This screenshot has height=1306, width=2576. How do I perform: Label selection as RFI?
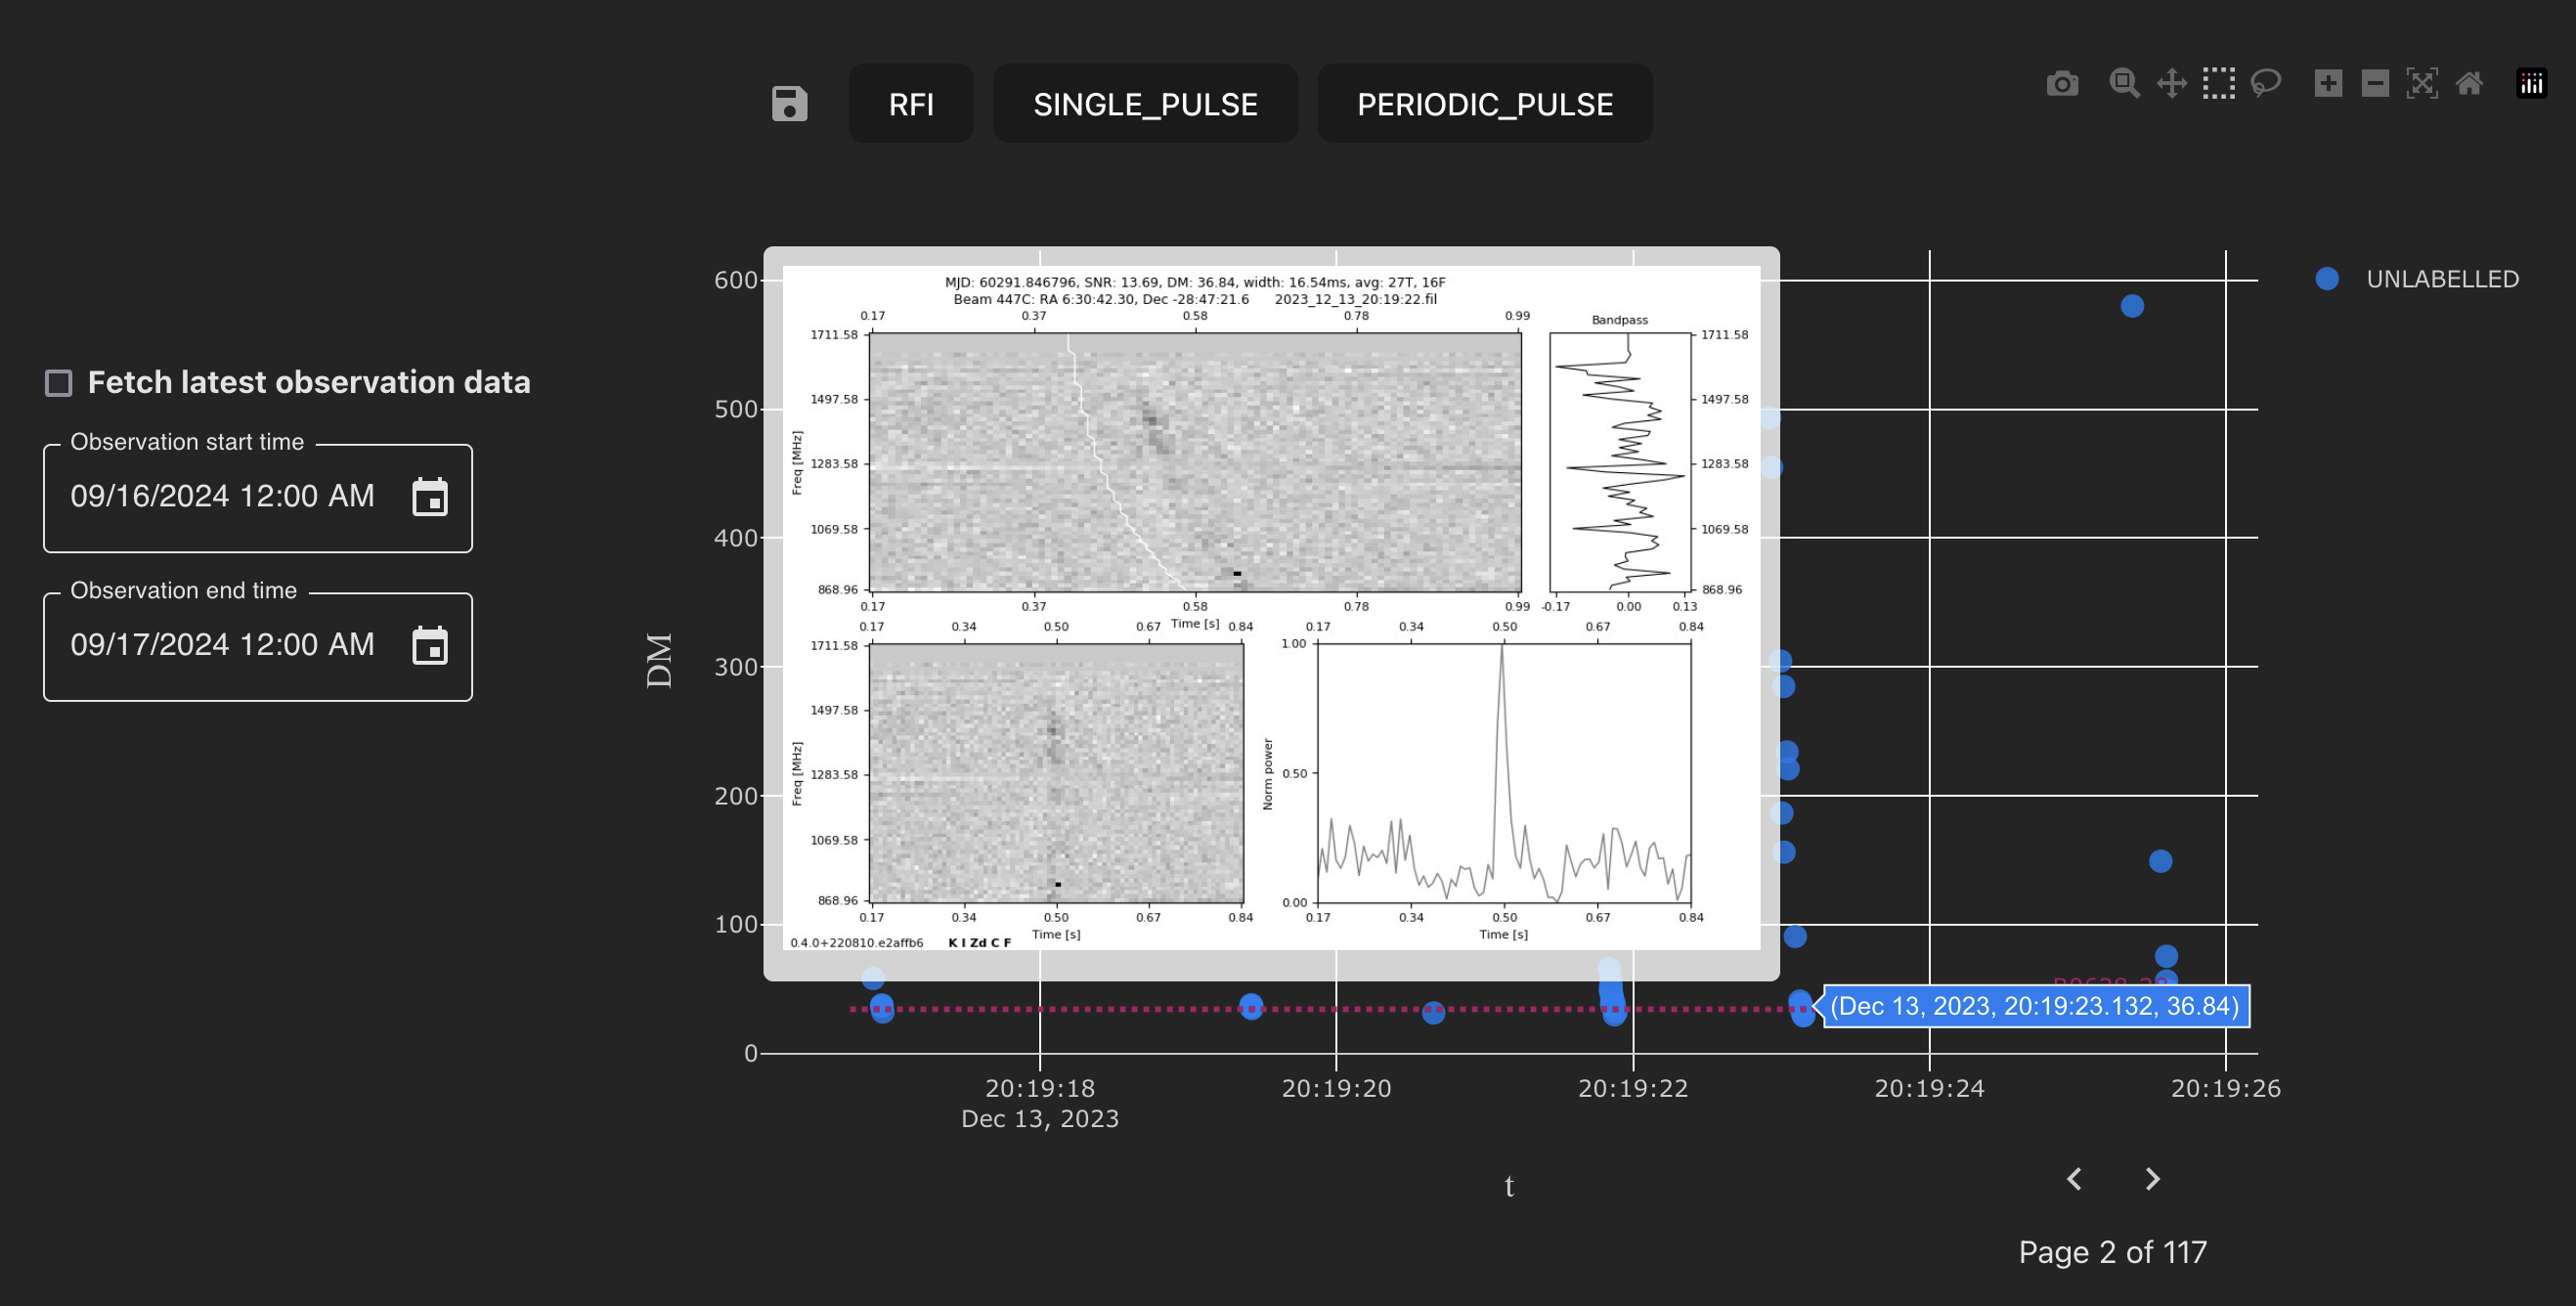point(911,104)
